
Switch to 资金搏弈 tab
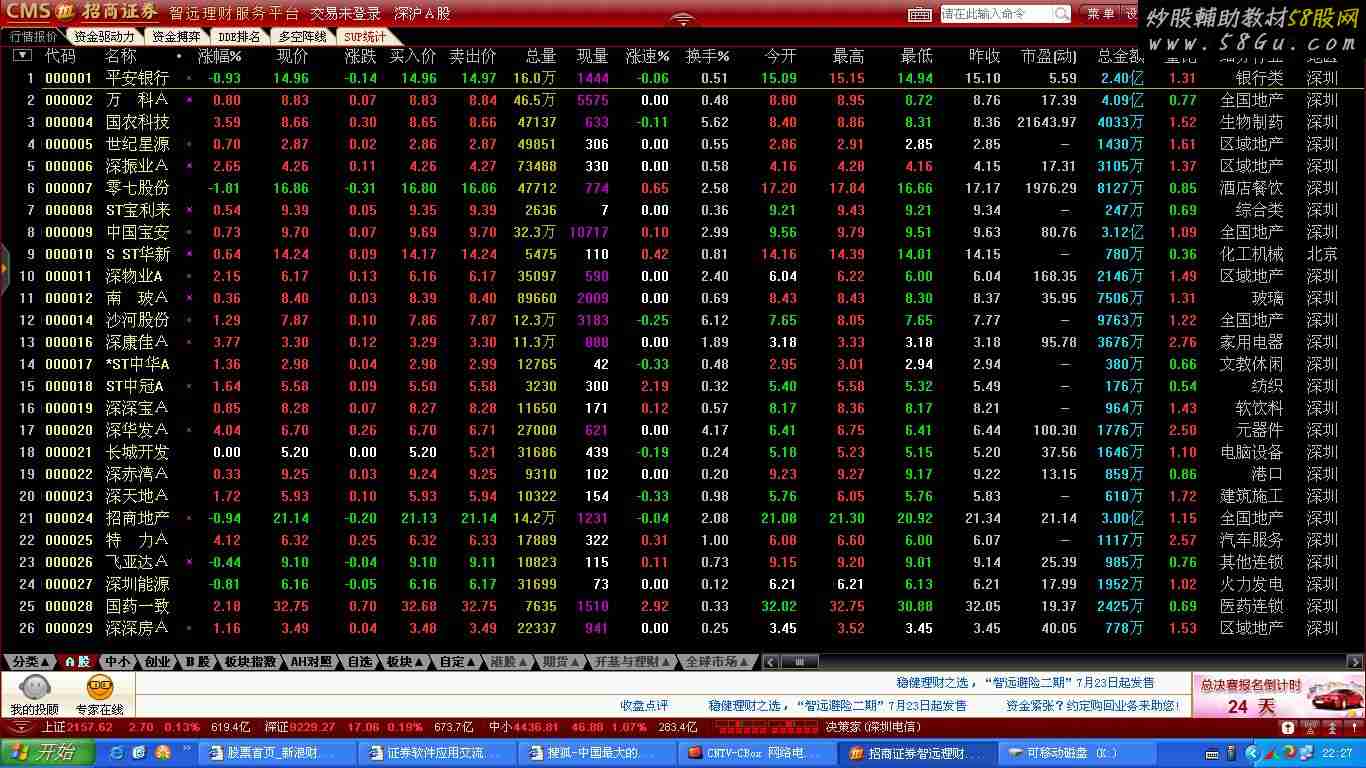click(x=175, y=36)
